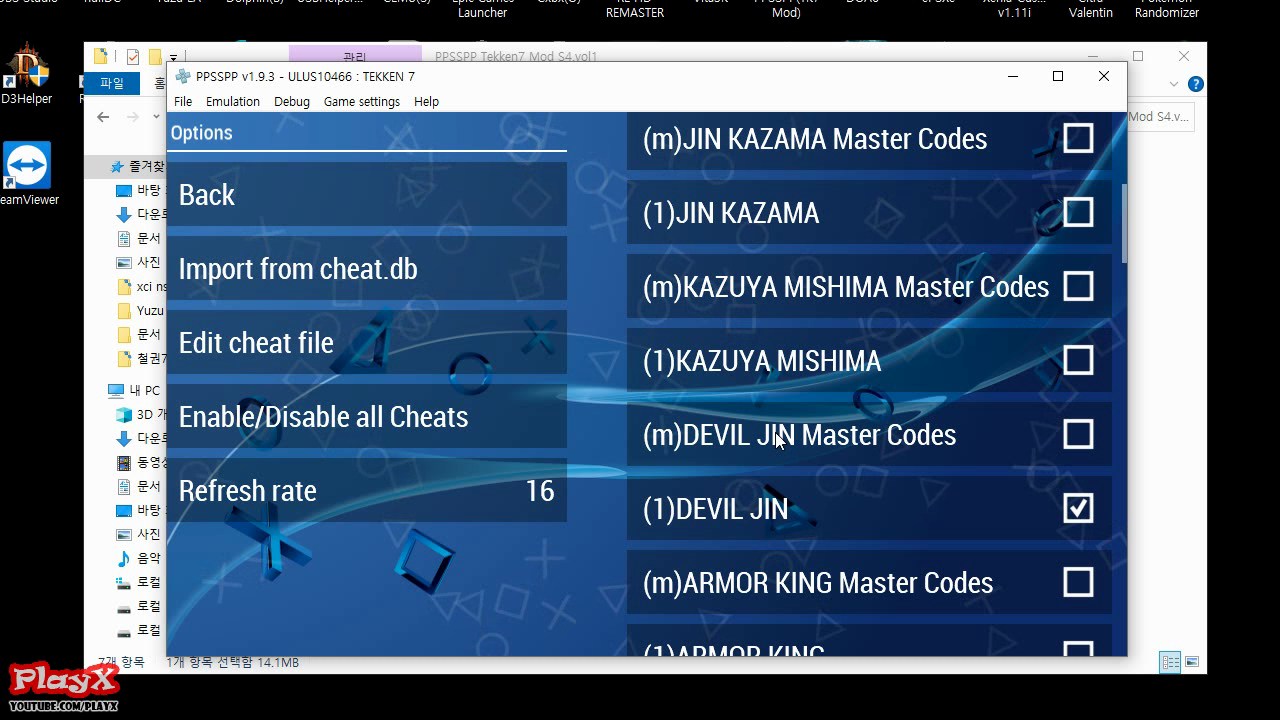Click the Refresh rate value 16
1280x720 pixels.
[x=540, y=491]
